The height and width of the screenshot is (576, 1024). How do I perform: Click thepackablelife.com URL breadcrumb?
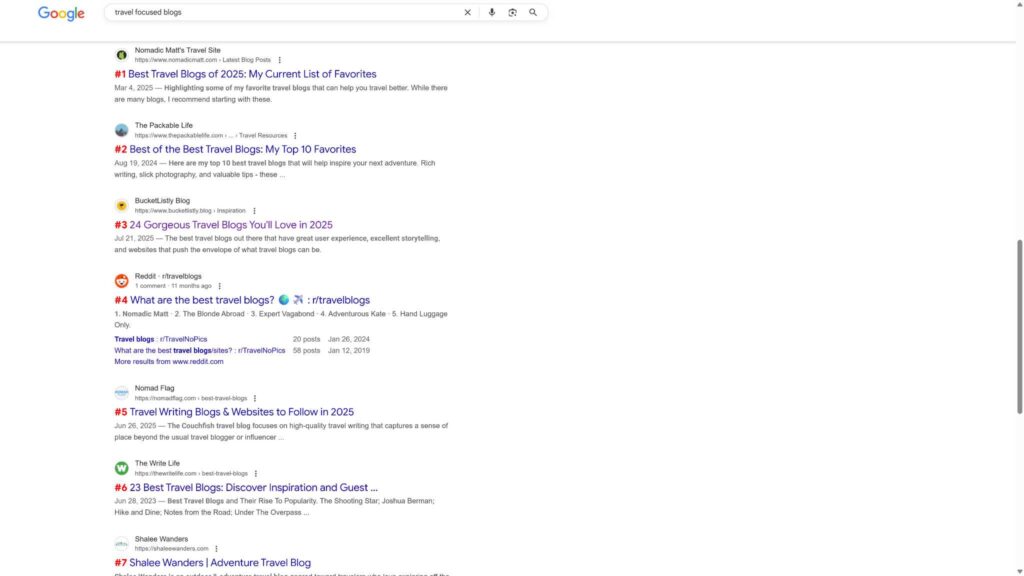(x=211, y=136)
